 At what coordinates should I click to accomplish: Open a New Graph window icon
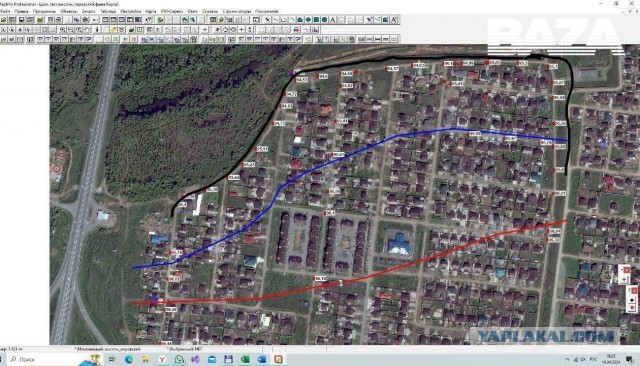(121, 20)
